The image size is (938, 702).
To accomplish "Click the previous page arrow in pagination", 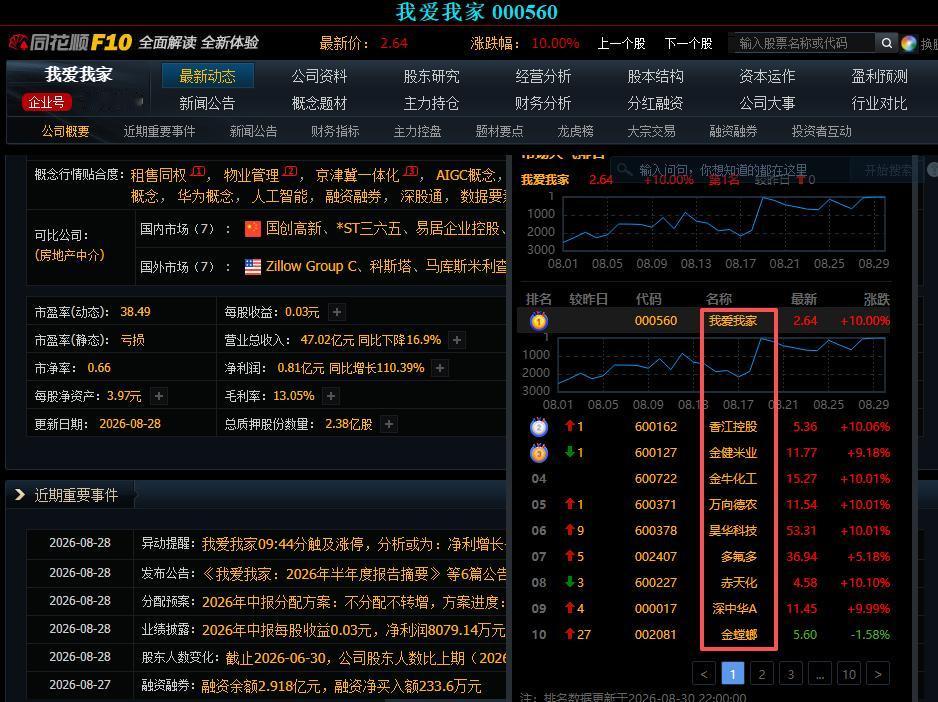I will tap(704, 674).
